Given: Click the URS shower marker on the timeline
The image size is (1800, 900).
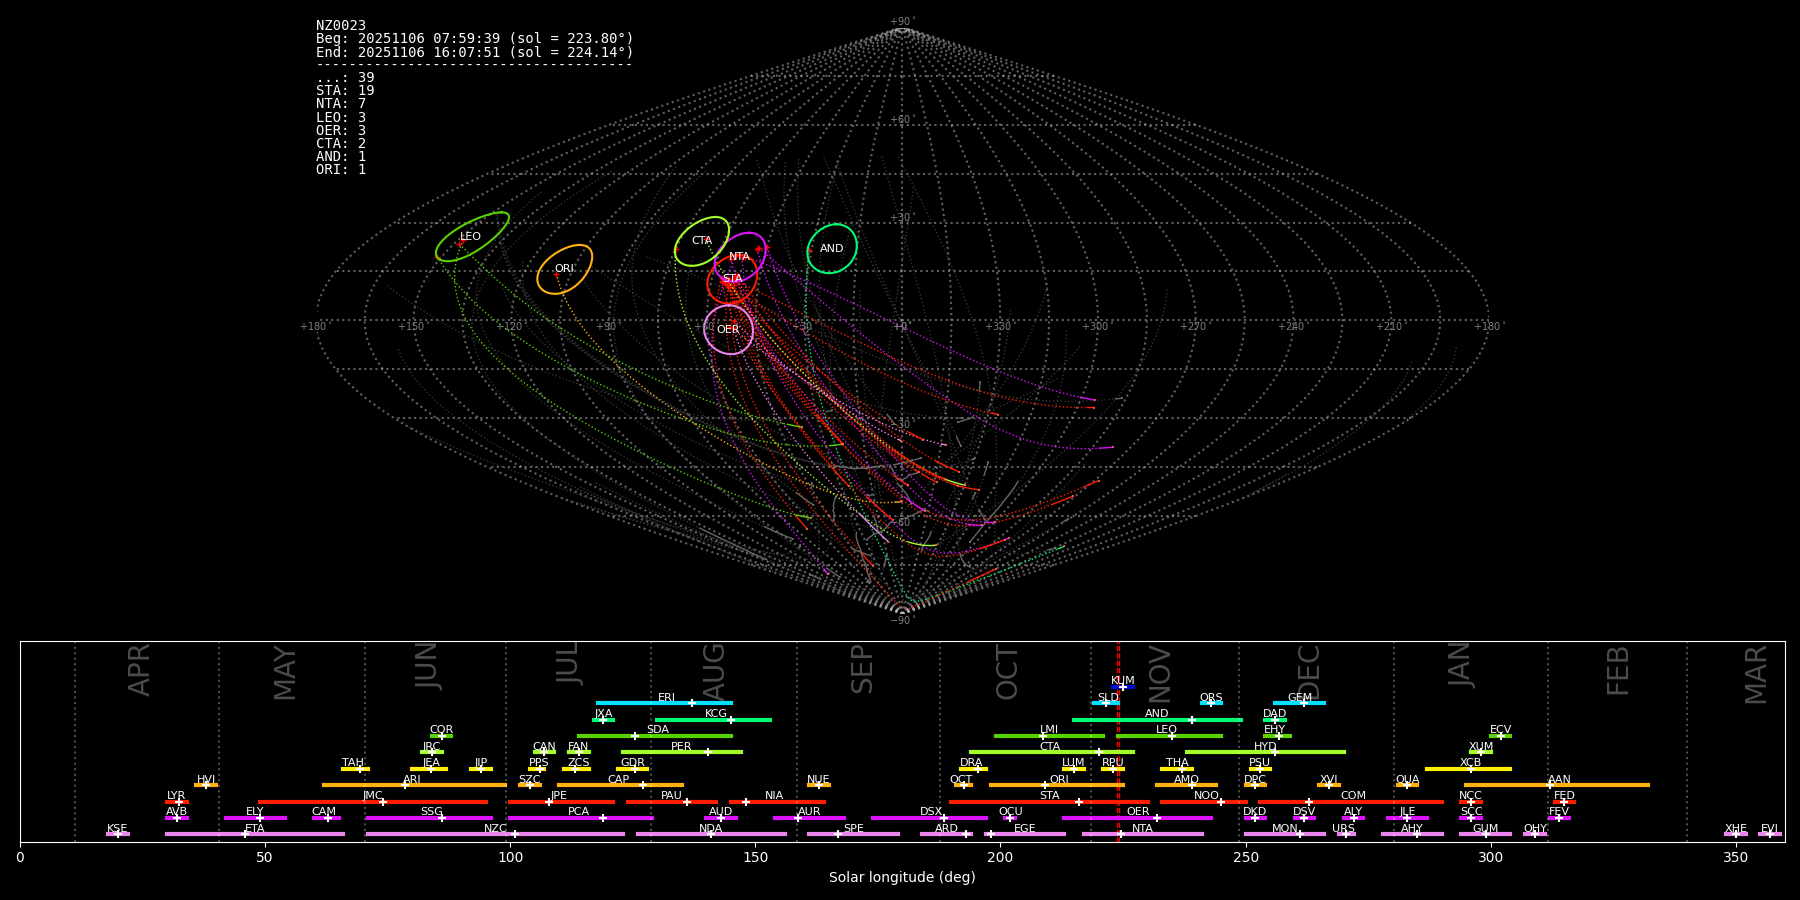Looking at the screenshot, I should click(1345, 833).
